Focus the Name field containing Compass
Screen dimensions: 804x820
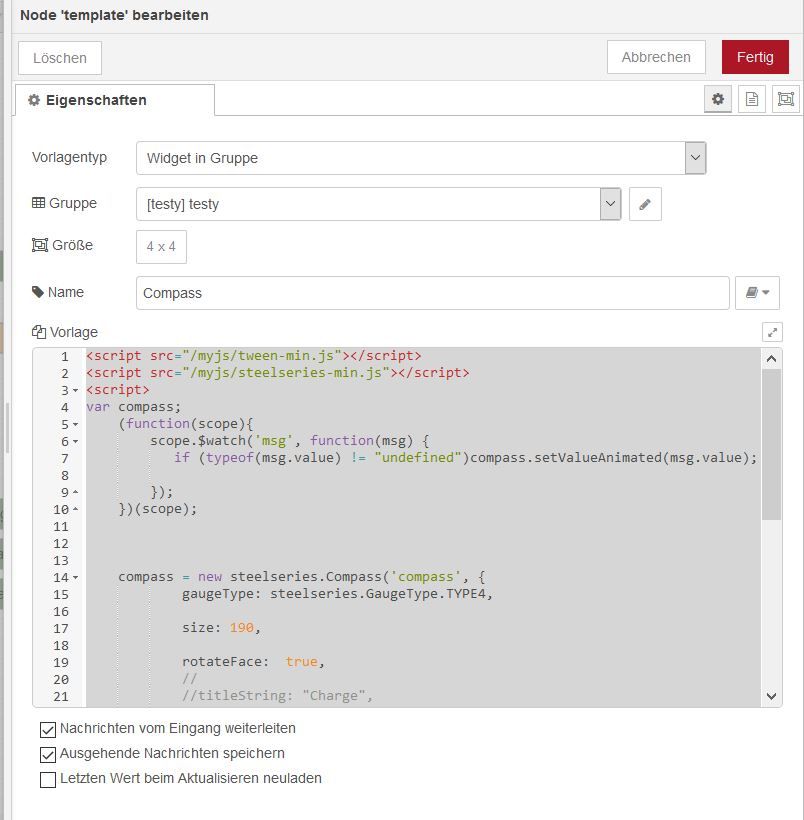coord(433,293)
